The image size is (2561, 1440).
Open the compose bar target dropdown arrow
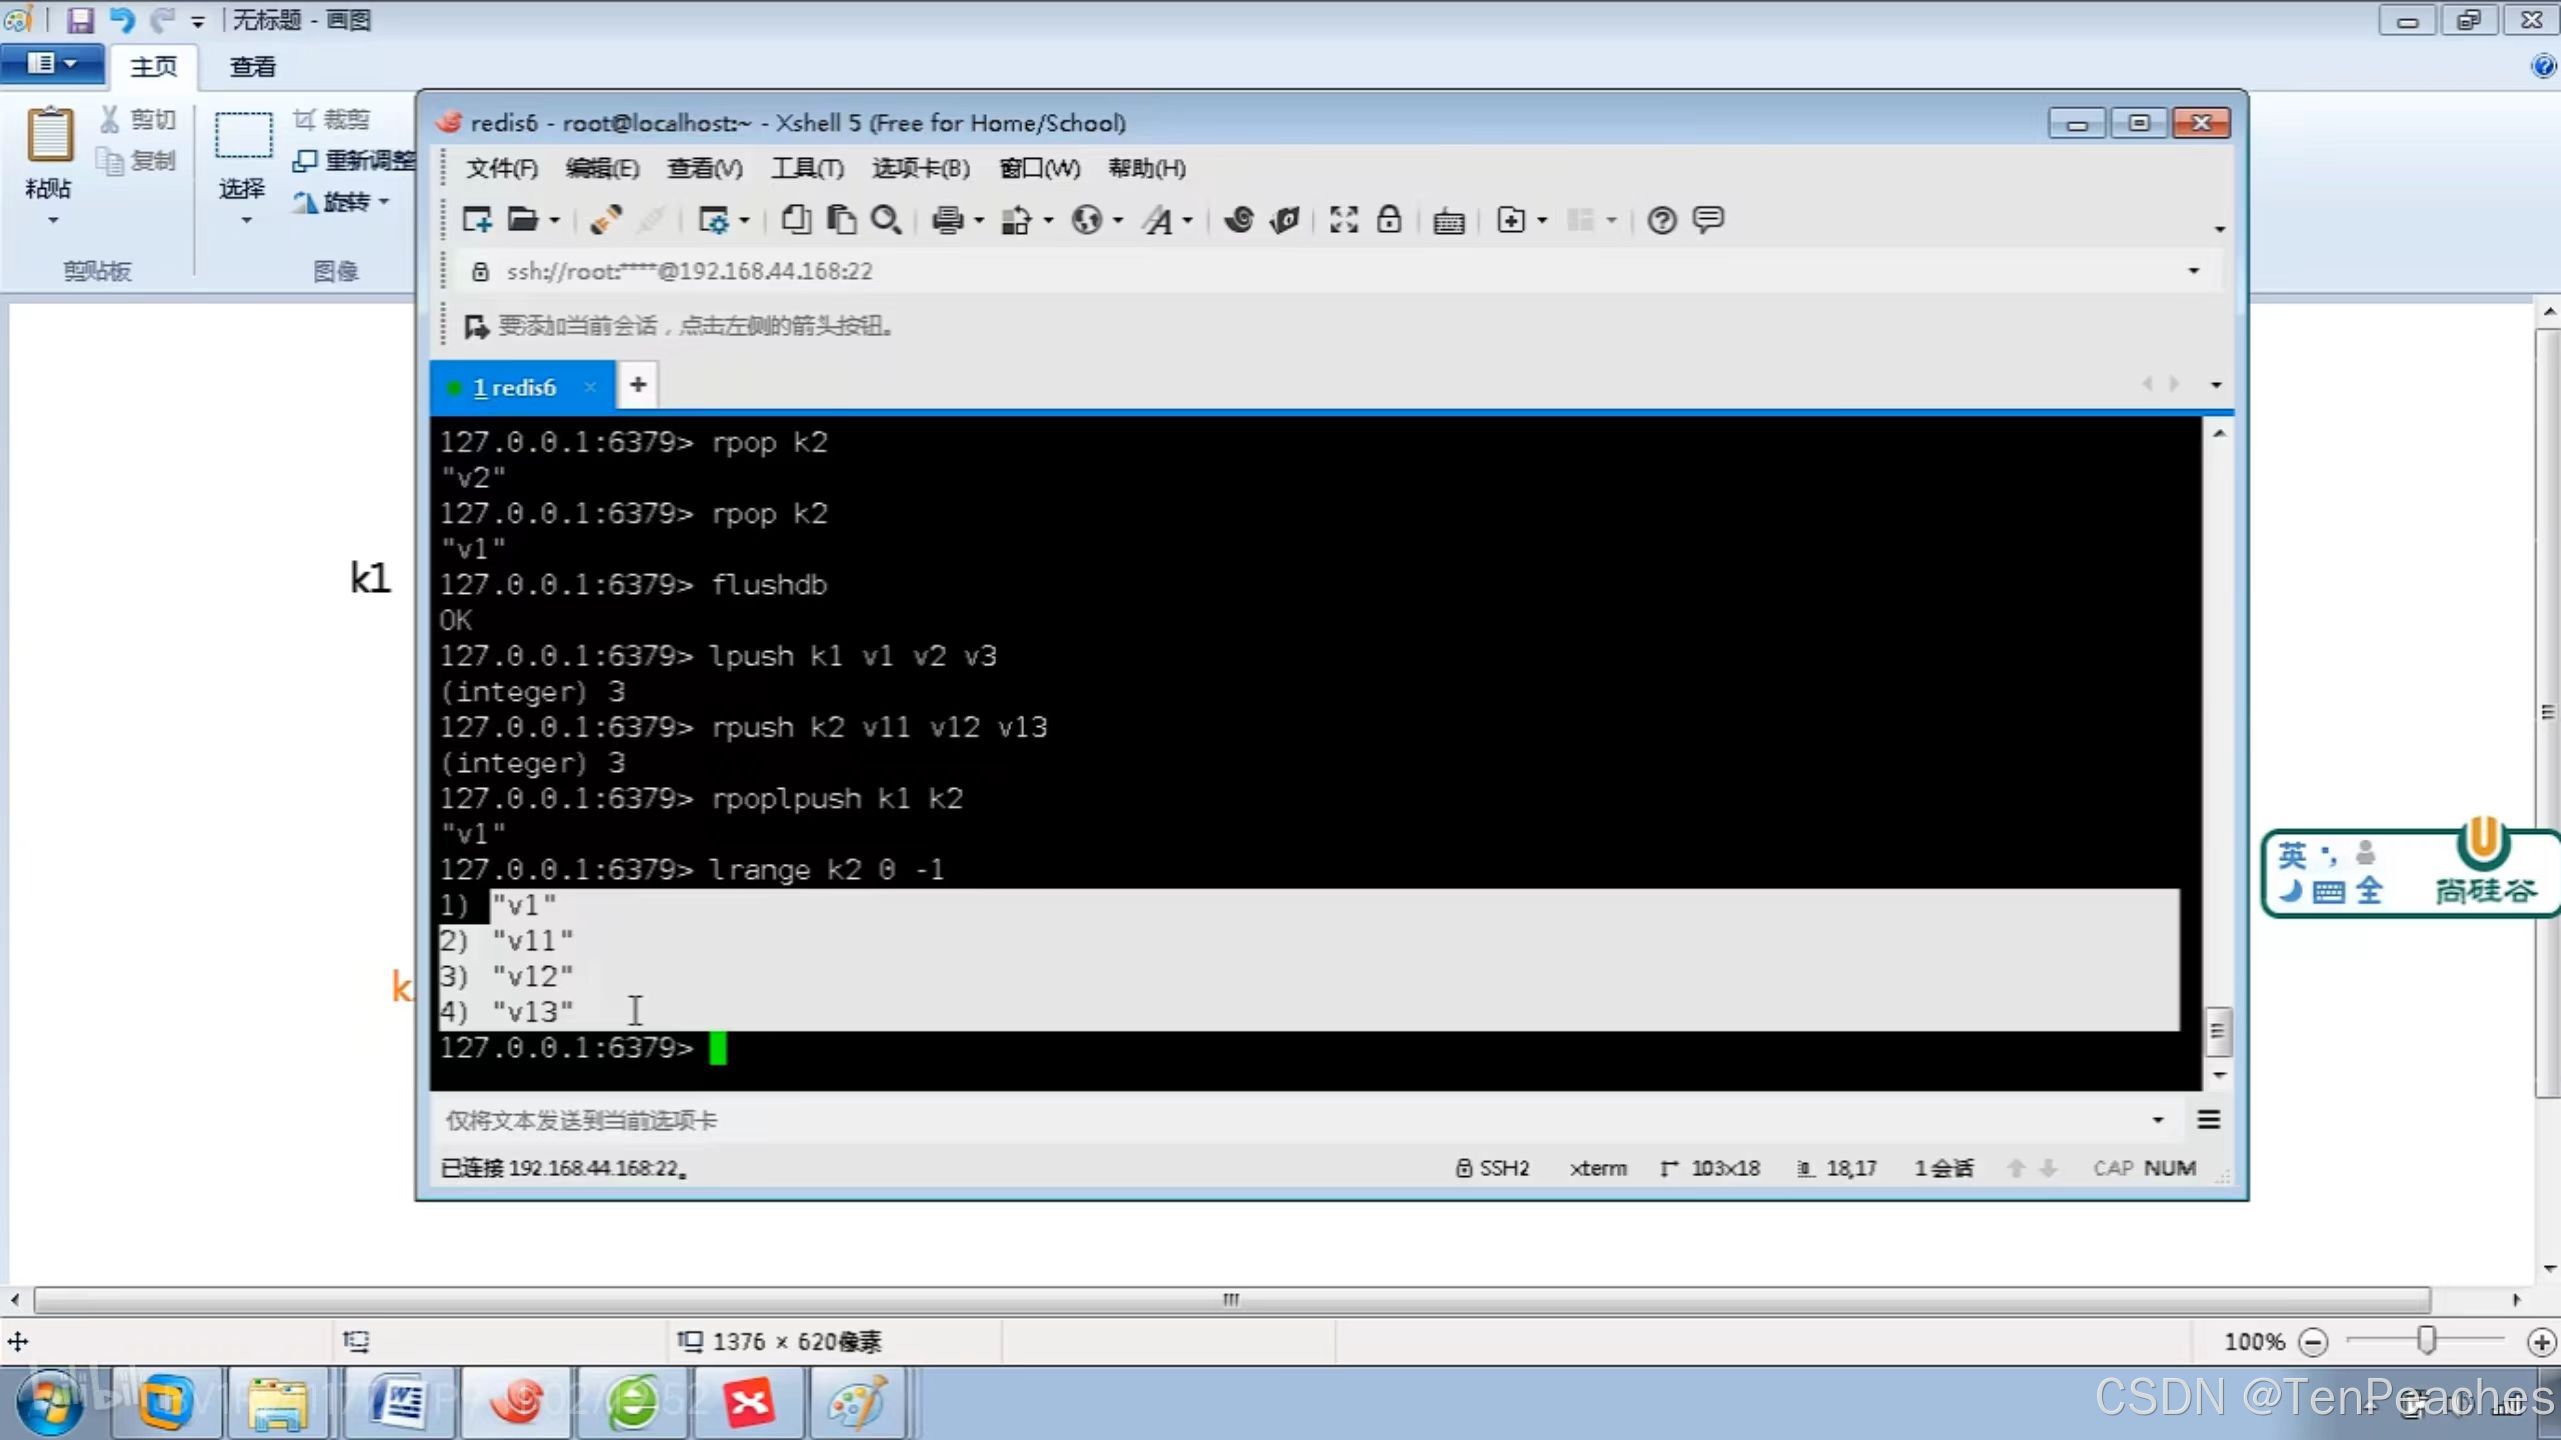point(2157,1120)
